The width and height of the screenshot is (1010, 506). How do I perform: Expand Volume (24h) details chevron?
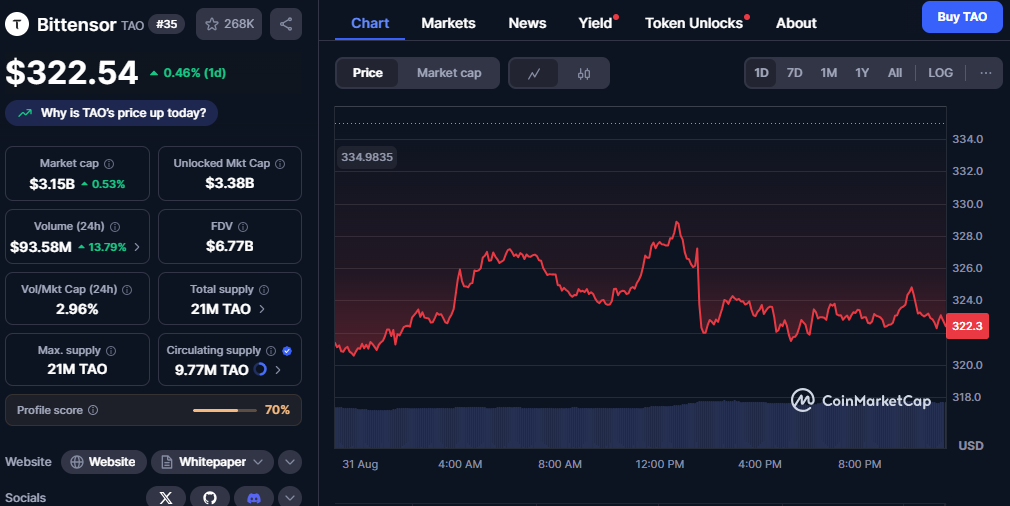(137, 247)
